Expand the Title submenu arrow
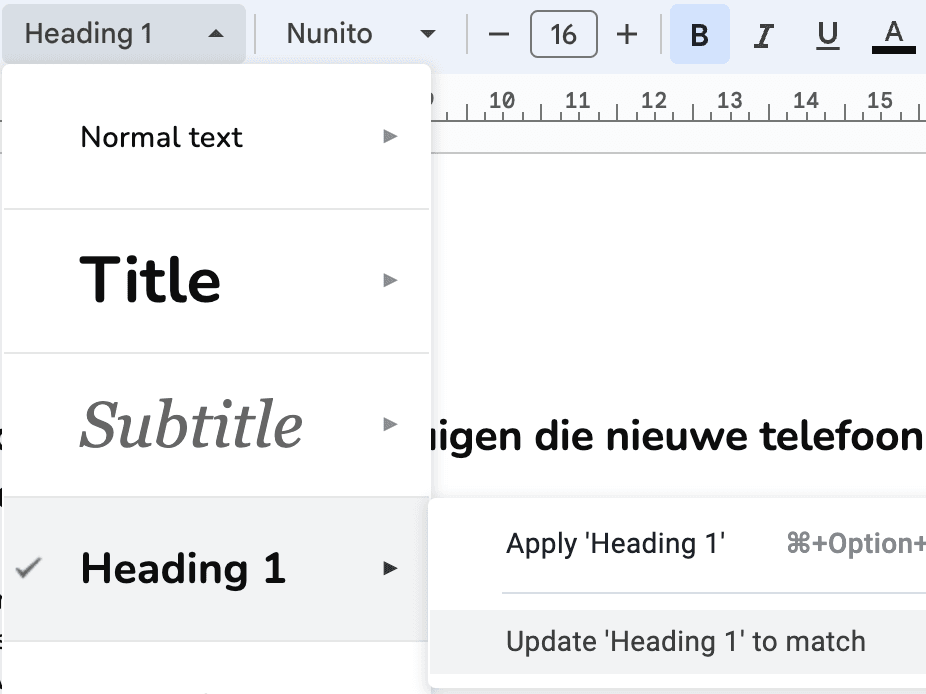This screenshot has height=694, width=926. tap(391, 281)
